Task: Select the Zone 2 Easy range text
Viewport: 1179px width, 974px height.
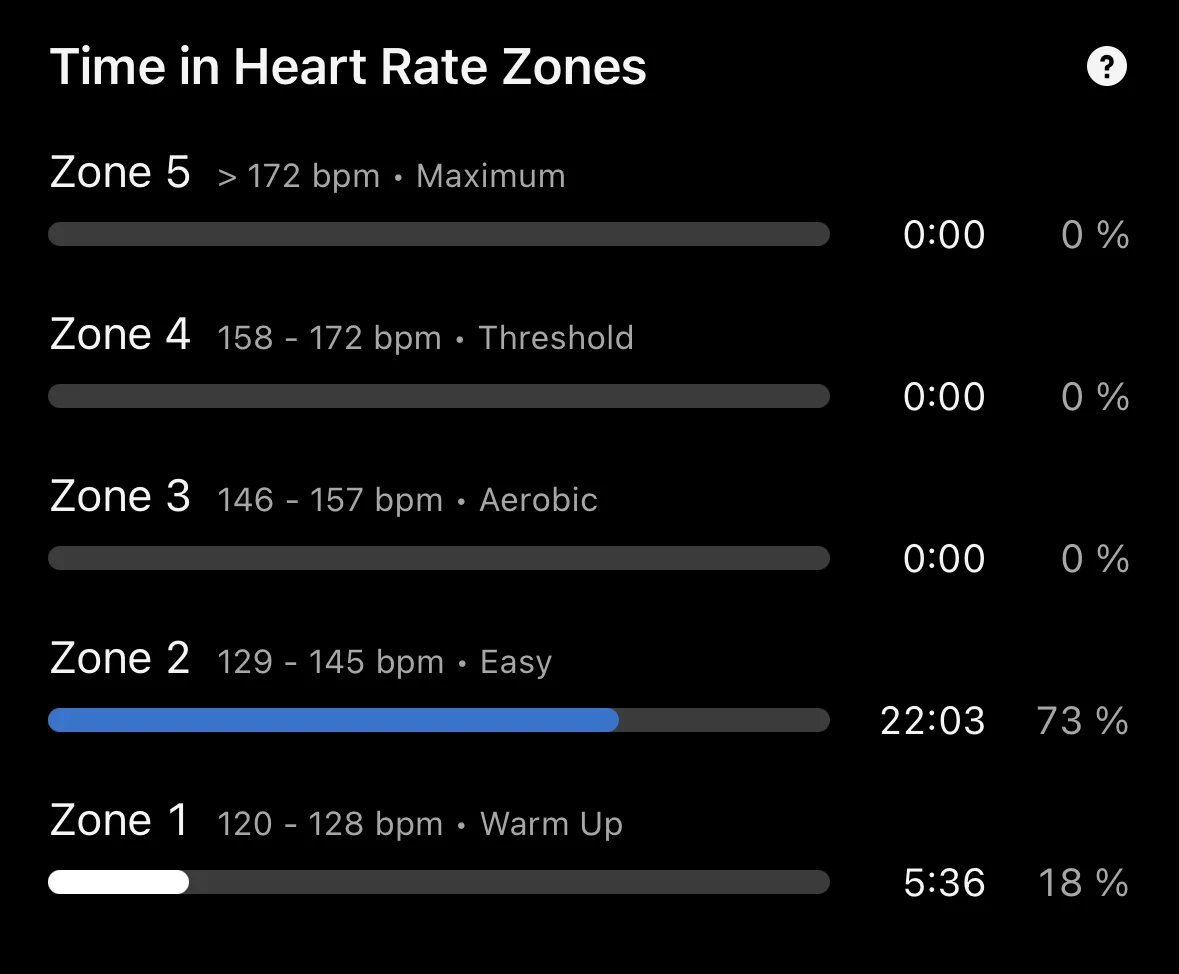Action: pyautogui.click(x=385, y=663)
